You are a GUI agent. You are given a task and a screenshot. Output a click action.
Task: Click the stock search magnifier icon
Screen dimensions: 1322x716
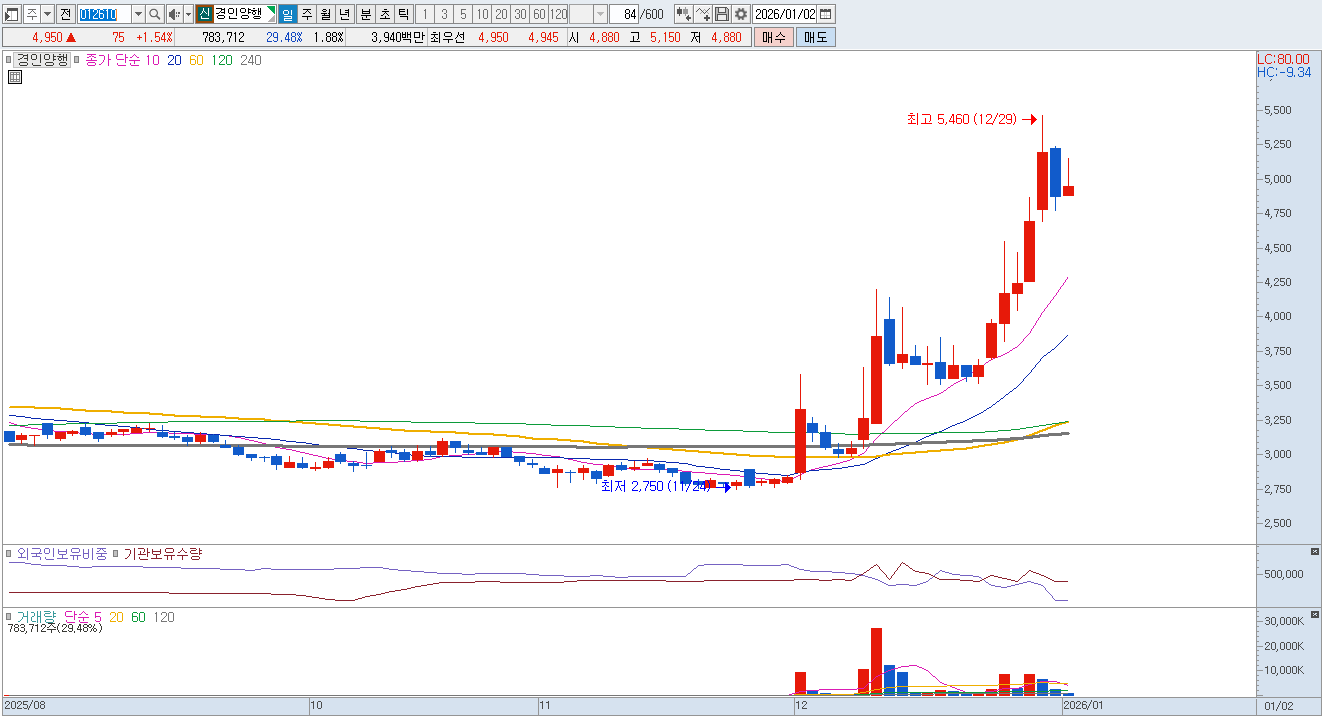point(156,14)
